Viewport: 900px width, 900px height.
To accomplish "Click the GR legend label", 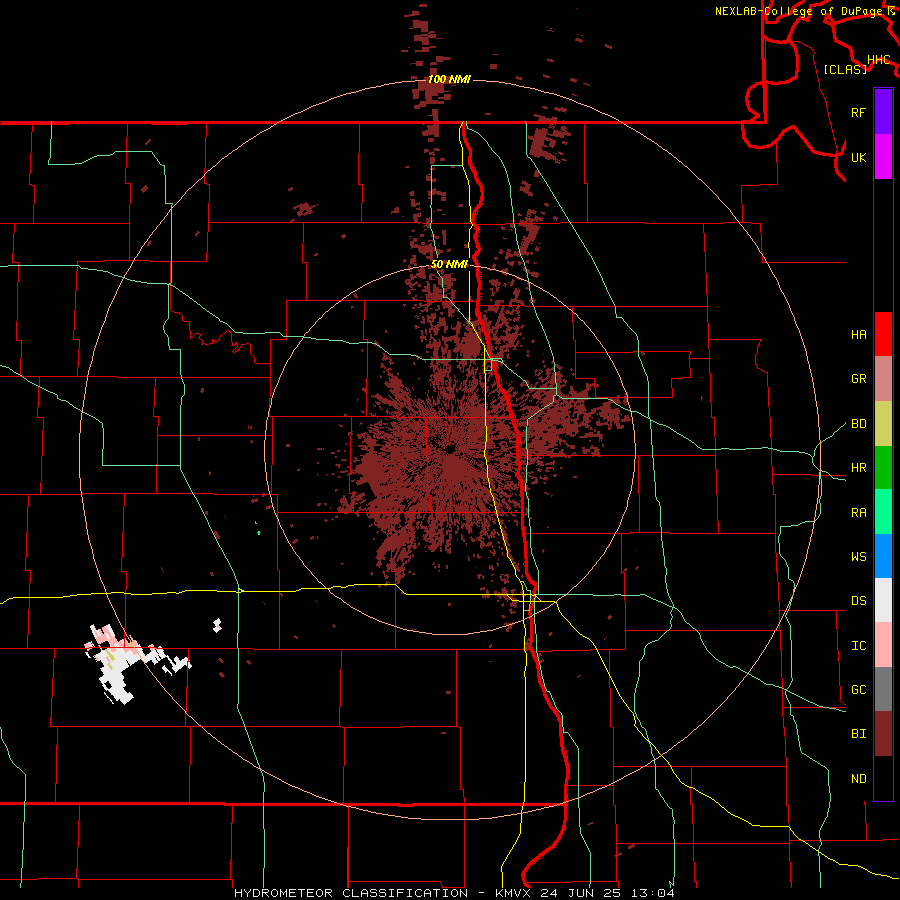I will (x=858, y=379).
